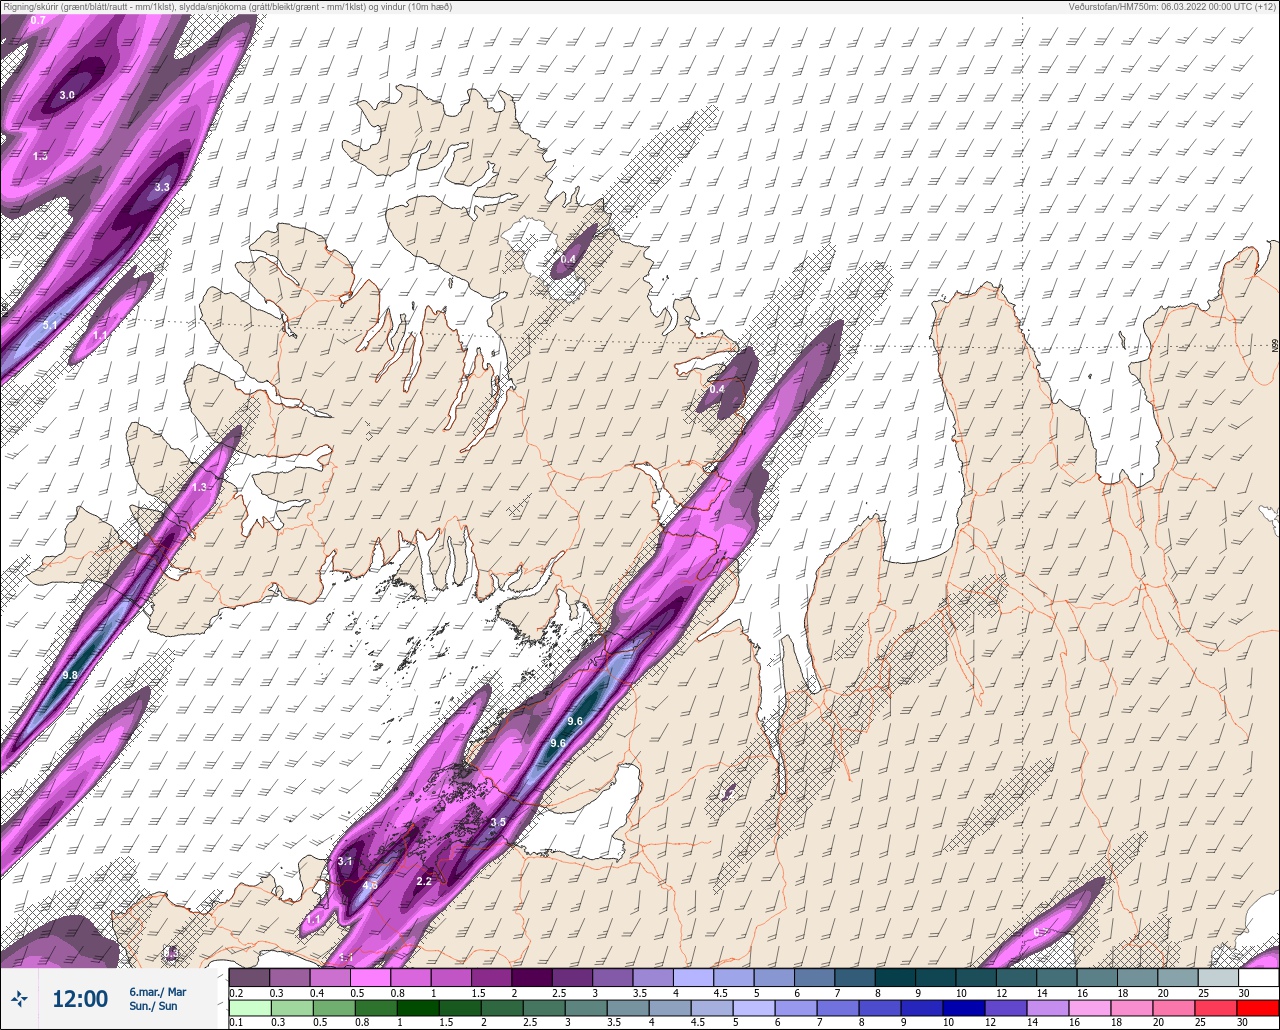
Task: Click the 9.8 precipitation value on map
Action: (70, 676)
